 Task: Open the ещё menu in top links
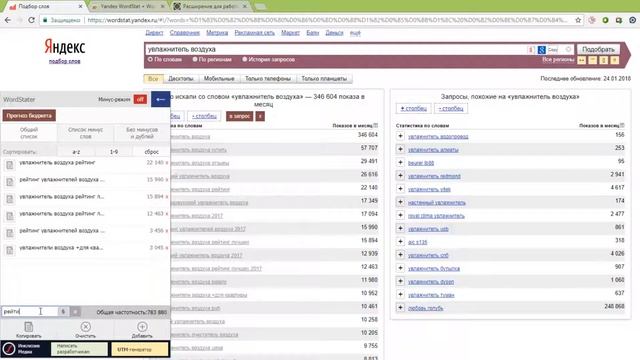pyautogui.click(x=355, y=33)
